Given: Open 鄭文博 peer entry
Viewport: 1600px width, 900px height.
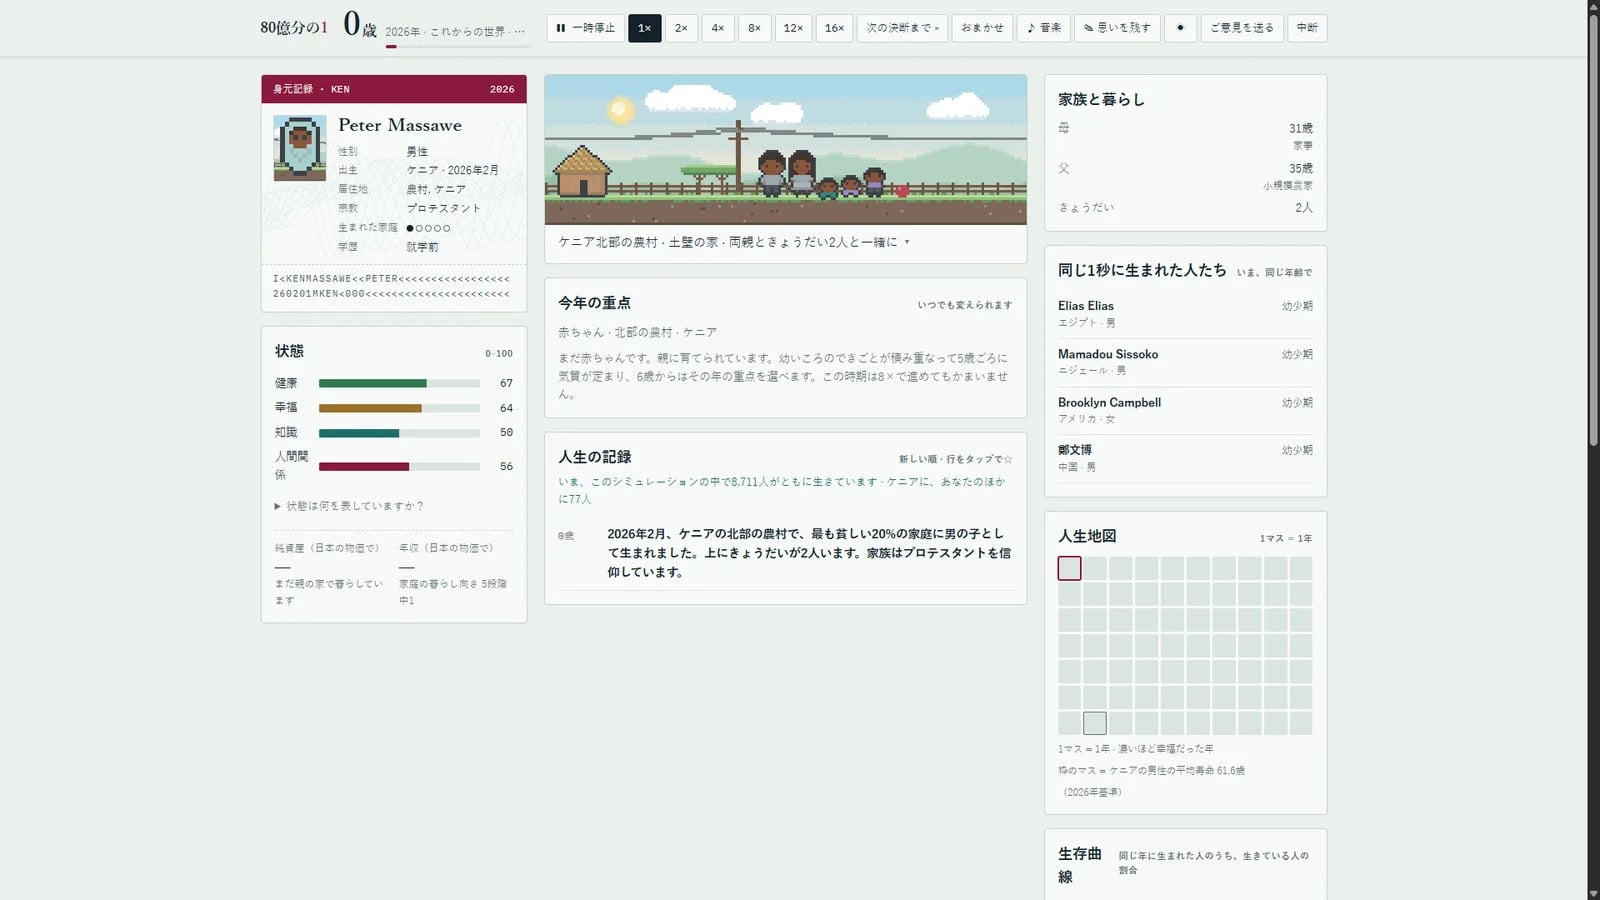Looking at the screenshot, I should pyautogui.click(x=1185, y=458).
